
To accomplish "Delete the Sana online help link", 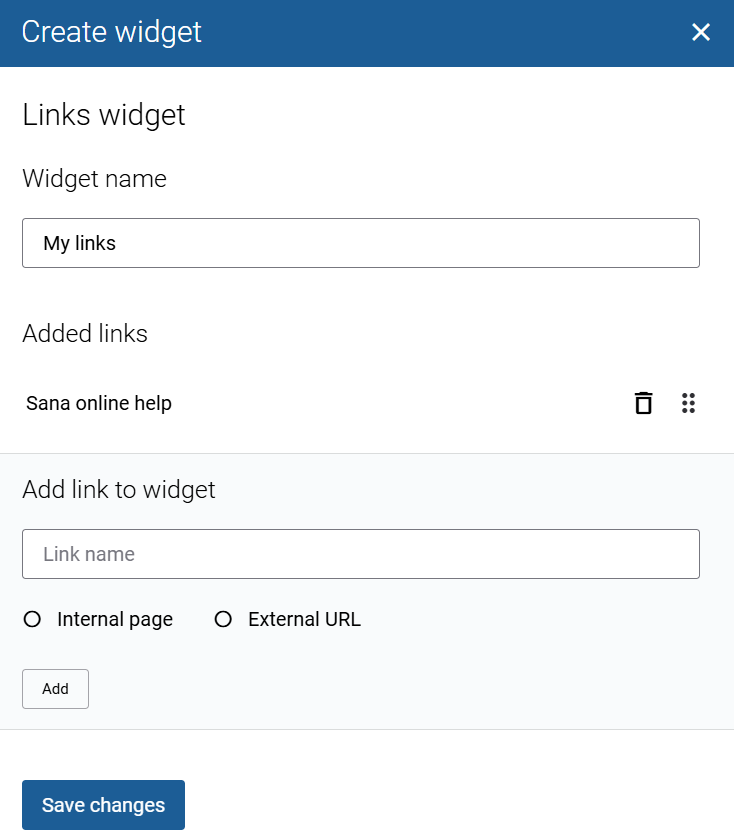I will tap(644, 403).
